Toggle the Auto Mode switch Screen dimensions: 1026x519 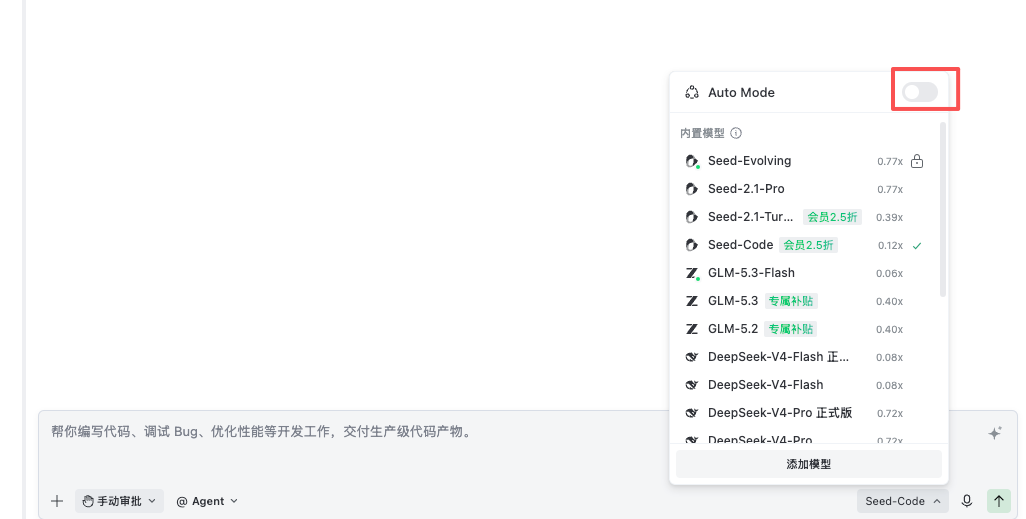[919, 92]
